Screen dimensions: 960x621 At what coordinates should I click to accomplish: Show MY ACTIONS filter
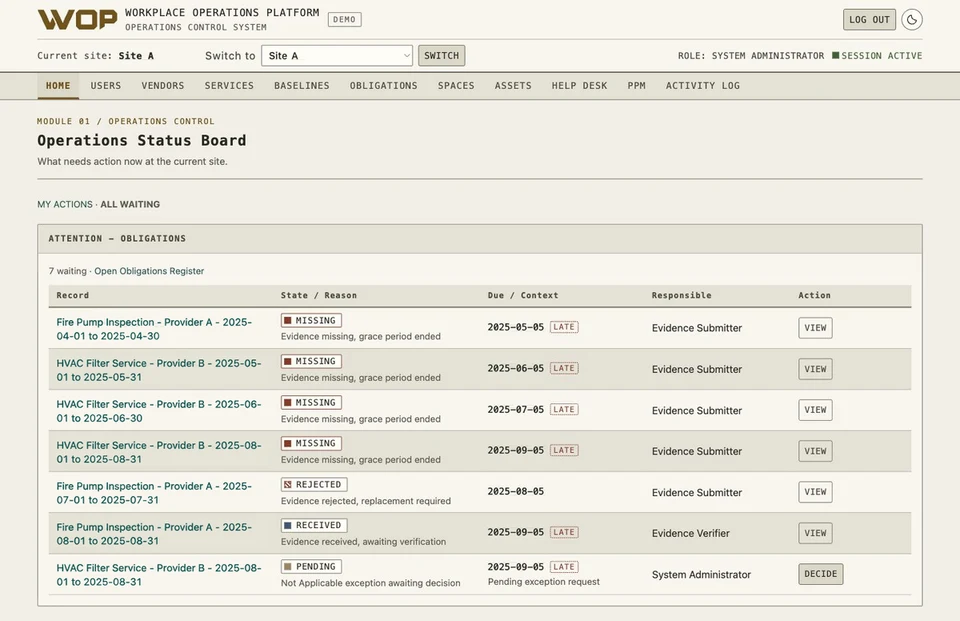tap(65, 205)
